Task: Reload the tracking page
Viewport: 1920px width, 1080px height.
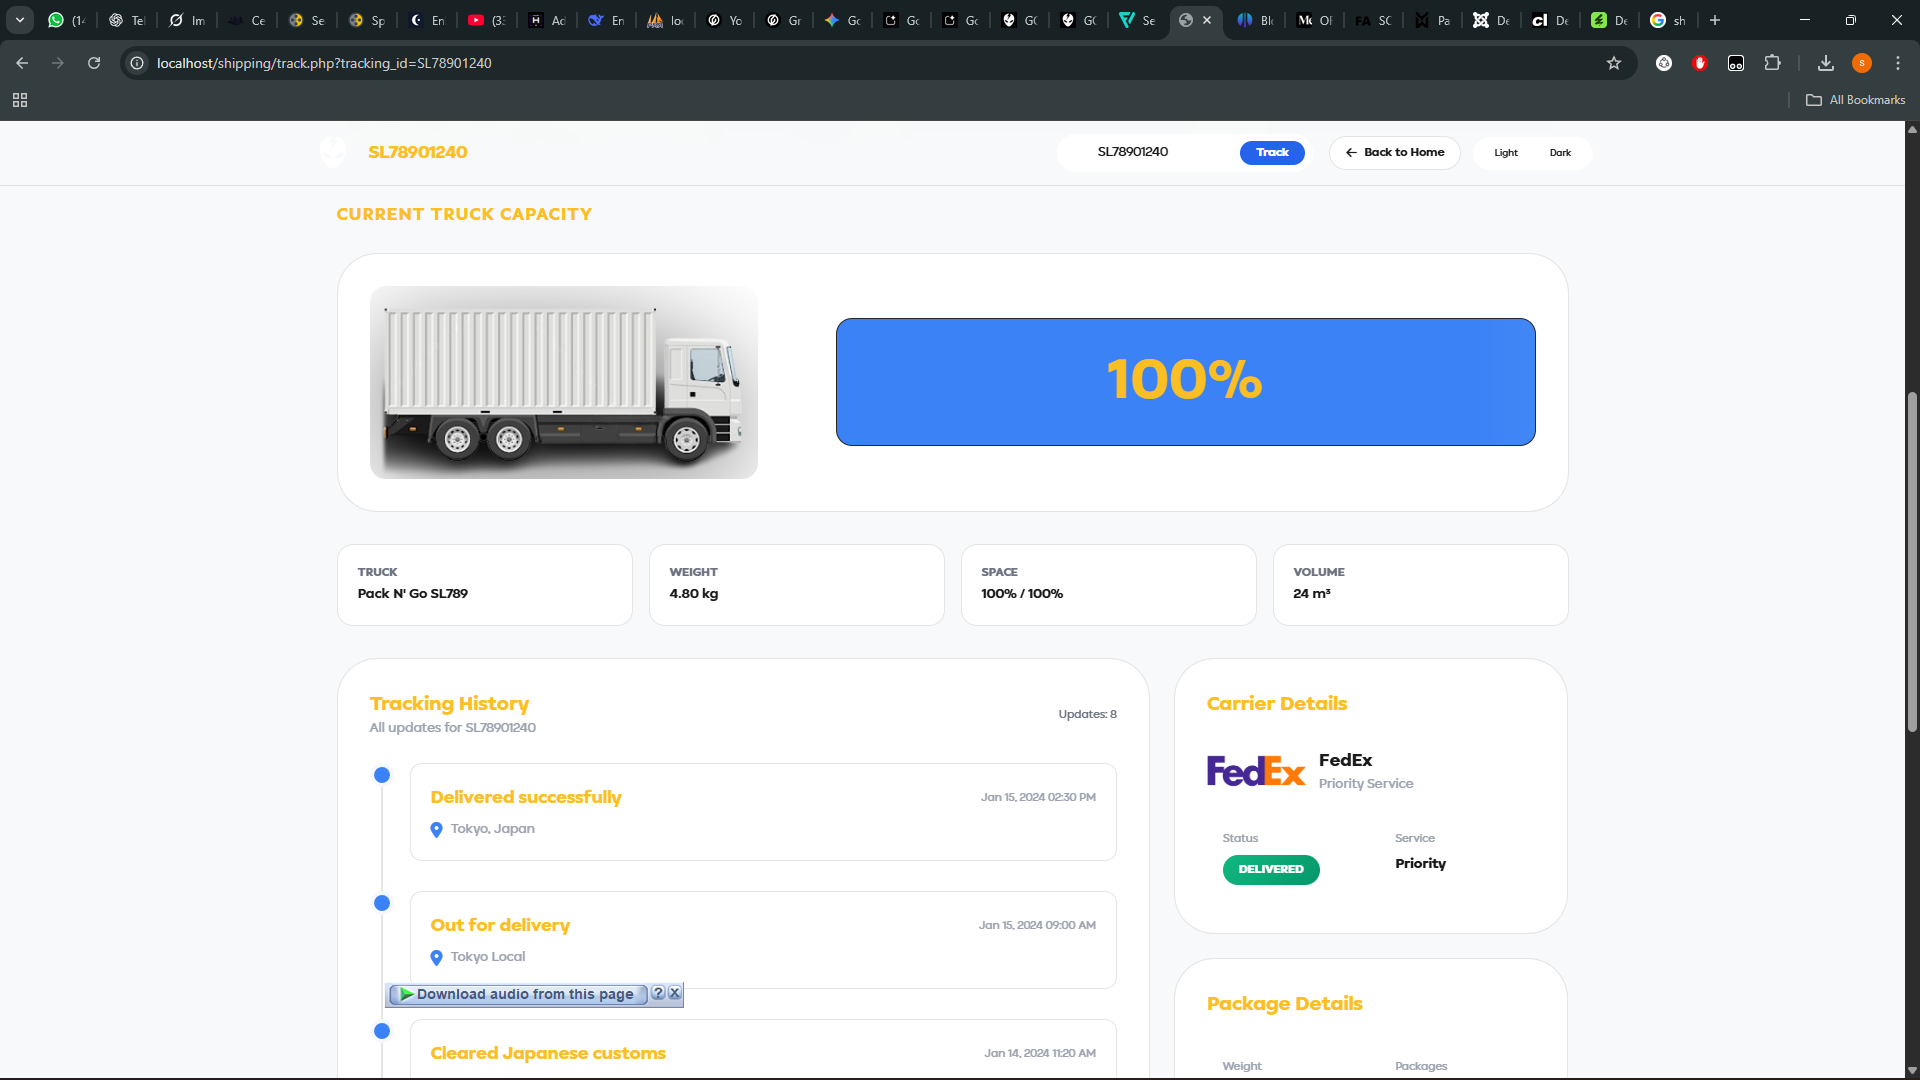Action: [x=94, y=63]
